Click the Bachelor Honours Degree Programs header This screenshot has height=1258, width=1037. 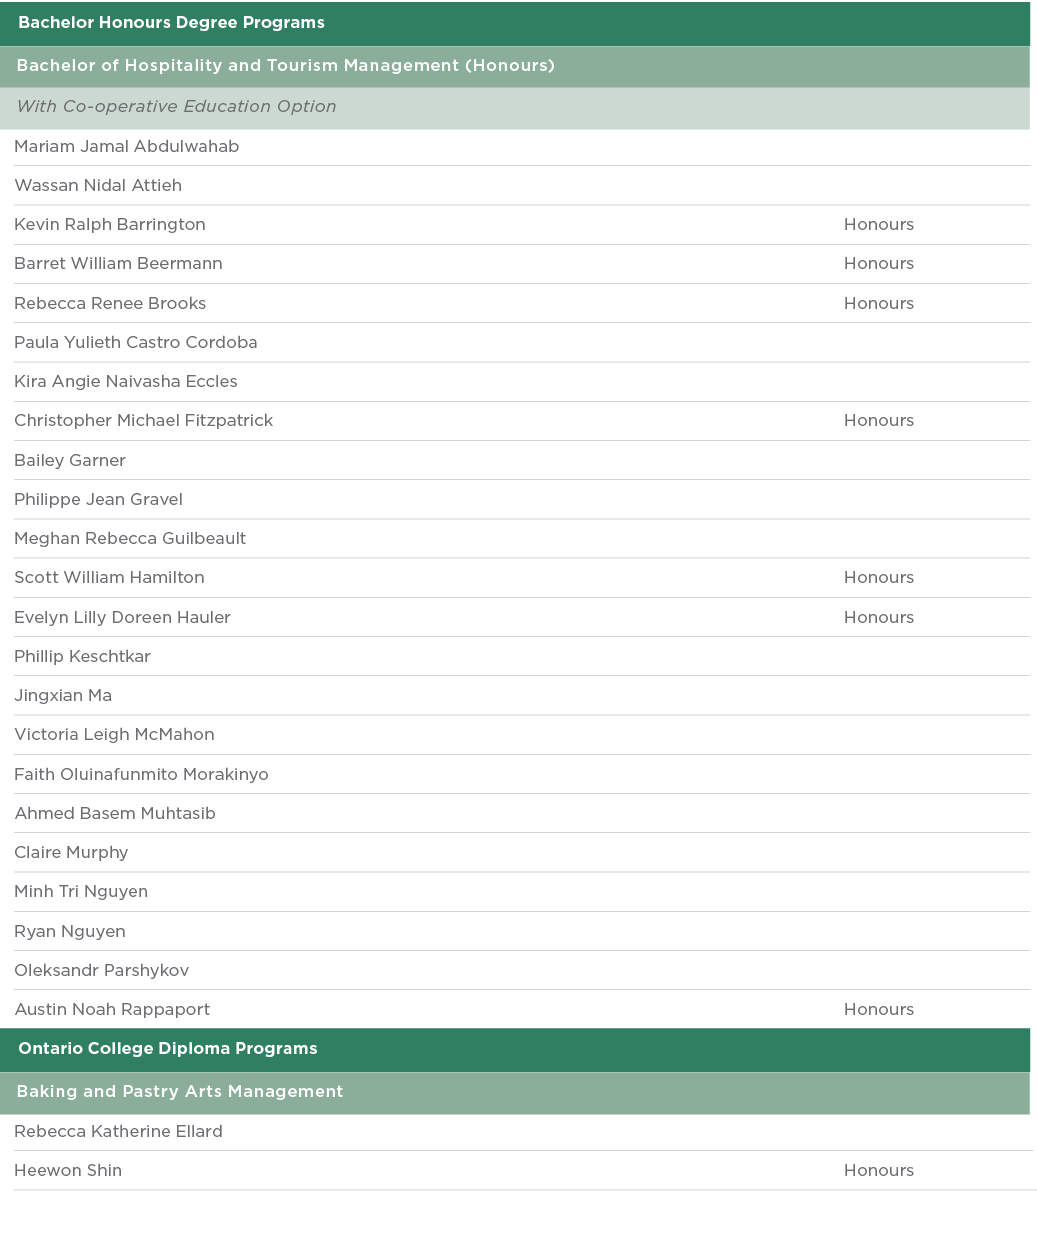(x=171, y=23)
